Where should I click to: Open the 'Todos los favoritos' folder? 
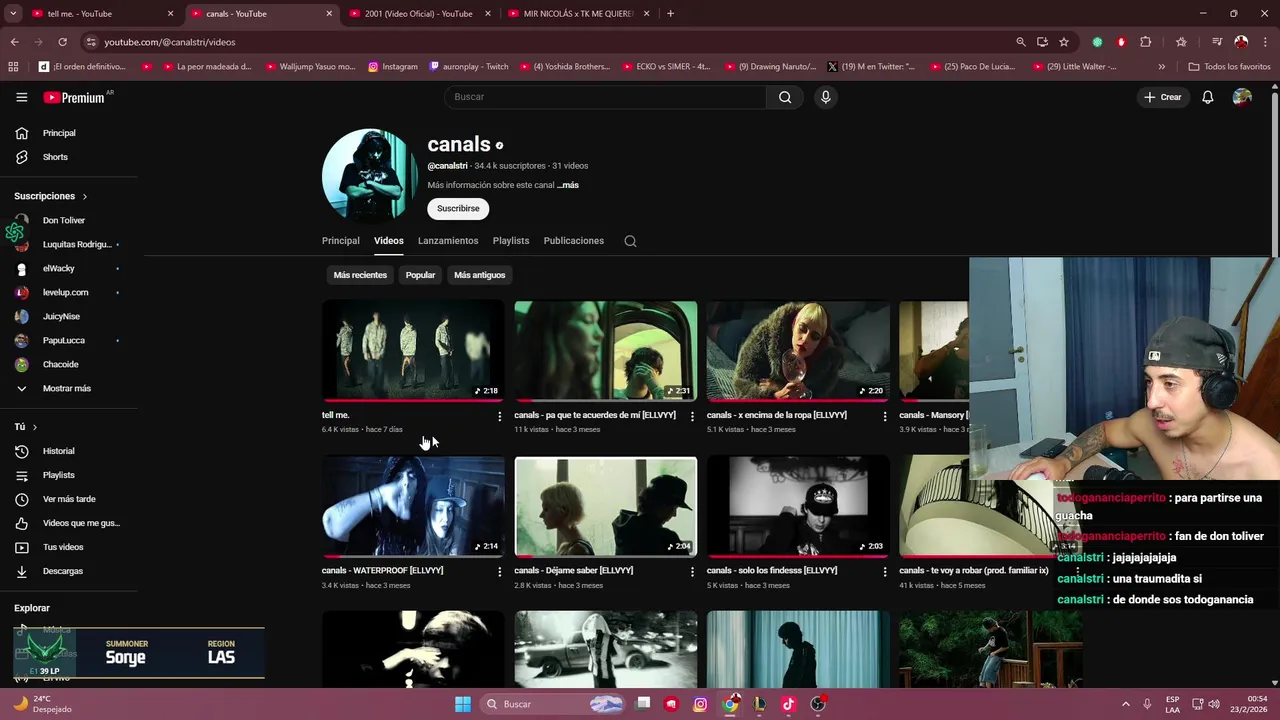coord(1229,67)
